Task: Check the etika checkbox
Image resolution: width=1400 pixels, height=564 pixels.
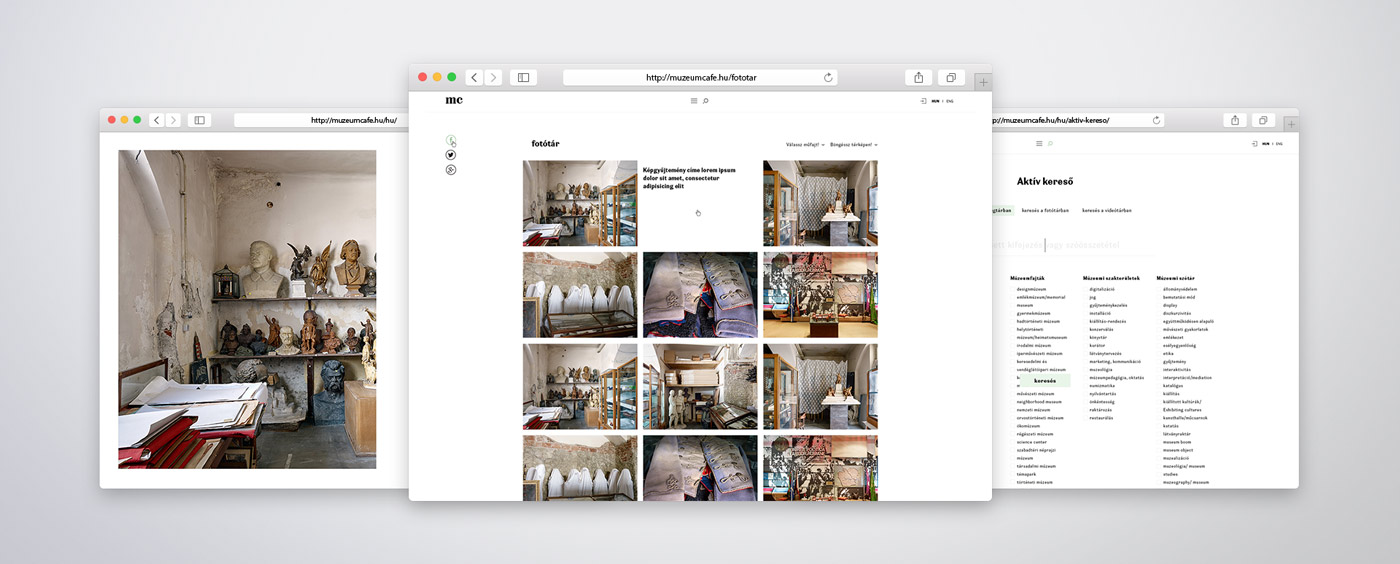Action: [x=1159, y=353]
